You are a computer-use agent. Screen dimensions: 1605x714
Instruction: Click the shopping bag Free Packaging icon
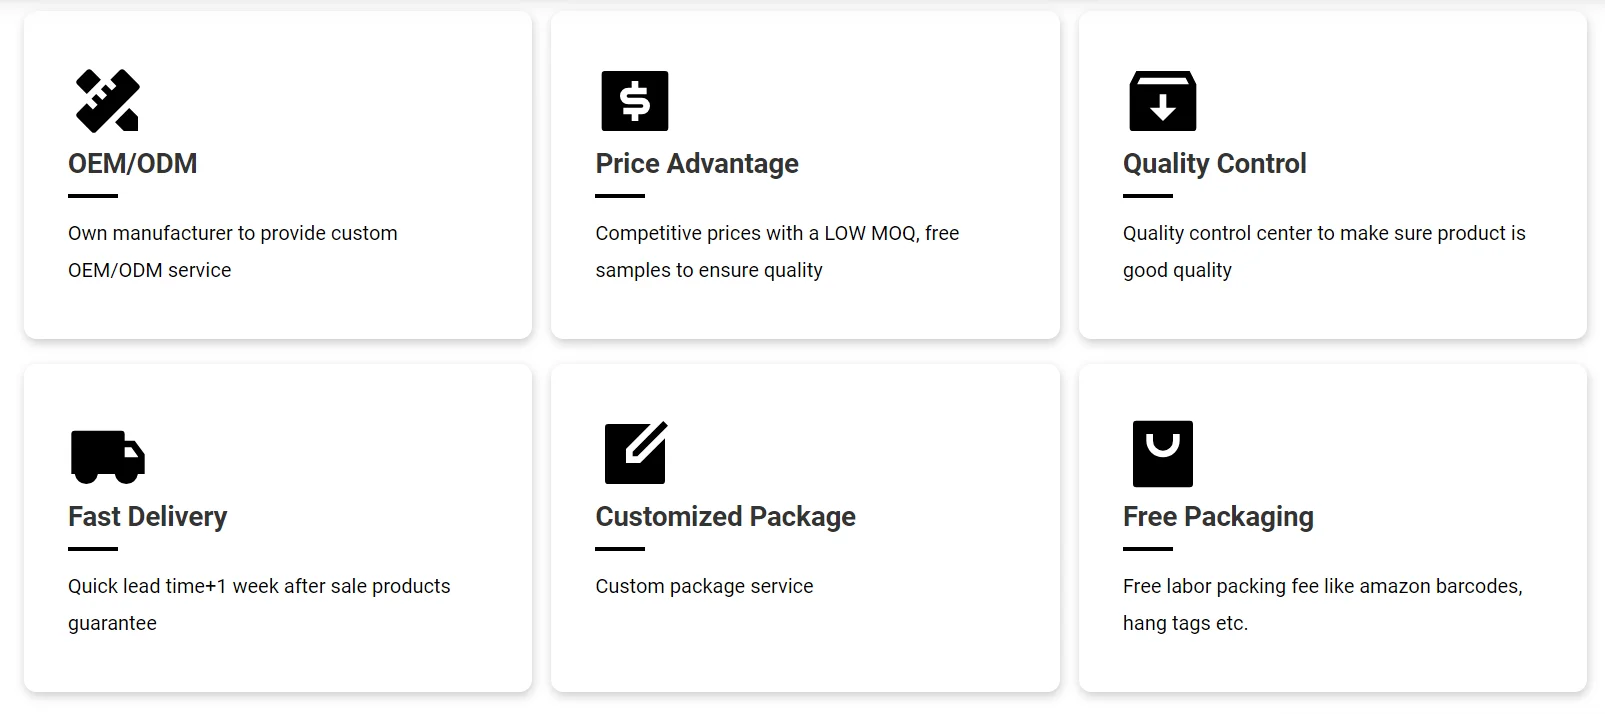click(1162, 454)
